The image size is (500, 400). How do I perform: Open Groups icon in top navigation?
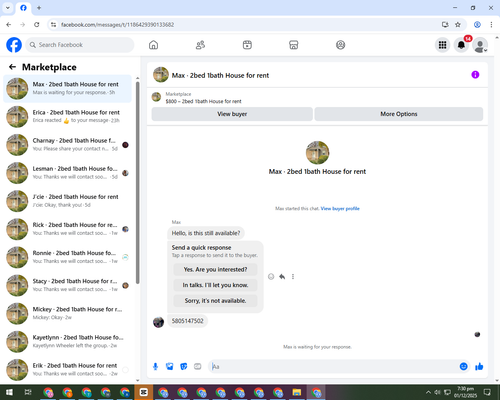[x=340, y=45]
